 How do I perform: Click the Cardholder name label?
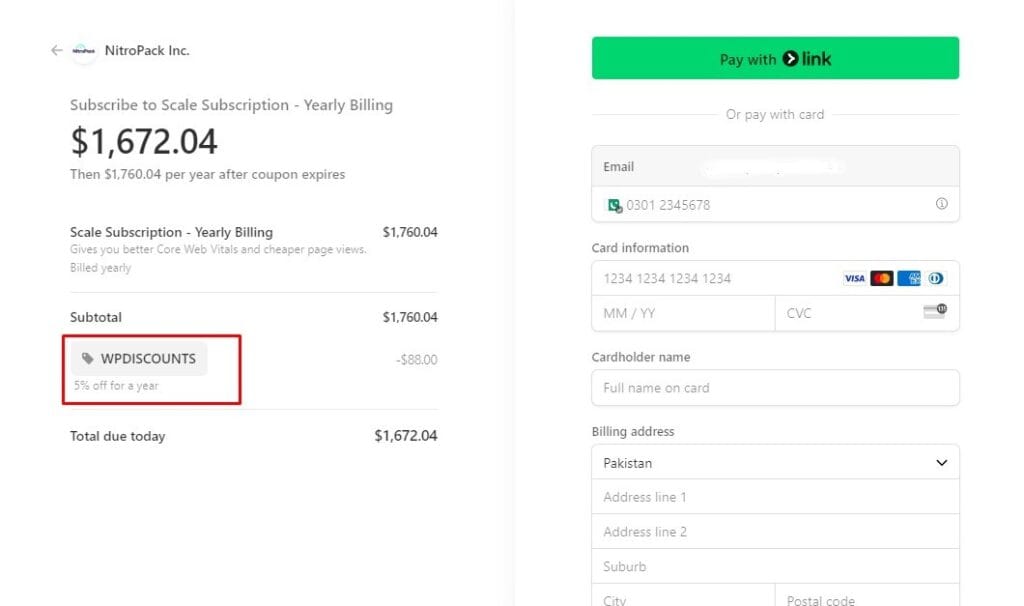tap(641, 357)
